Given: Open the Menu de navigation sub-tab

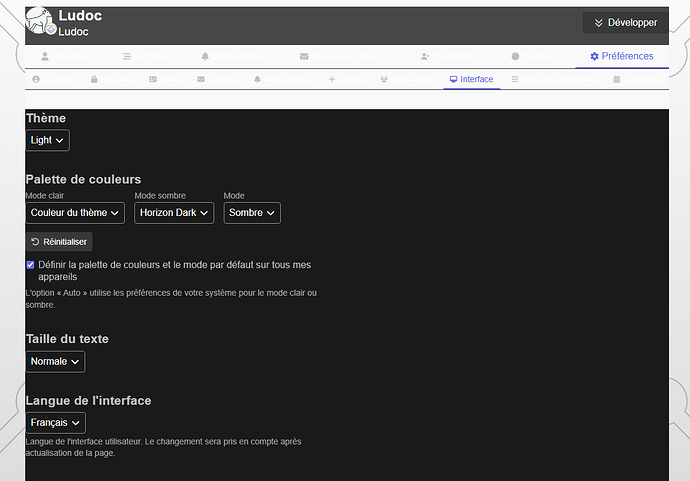Looking at the screenshot, I should tap(553, 79).
